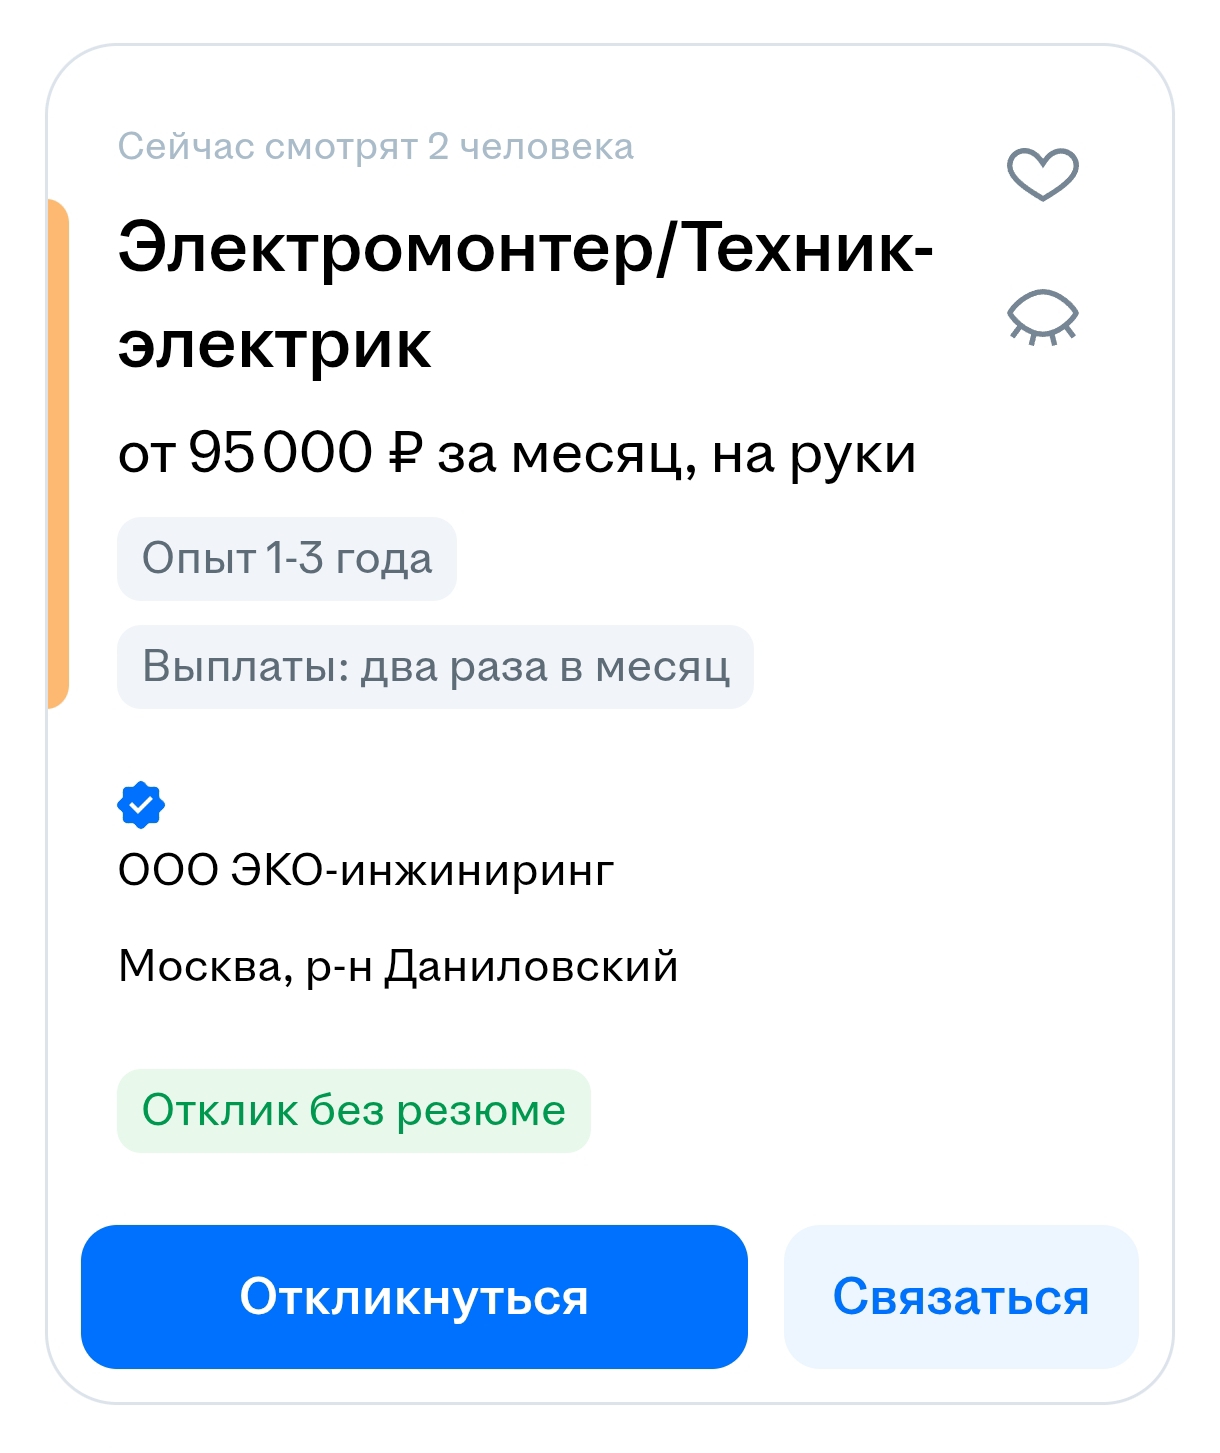Click the р-н Даниловский district text
The image size is (1220, 1453).
[x=492, y=967]
